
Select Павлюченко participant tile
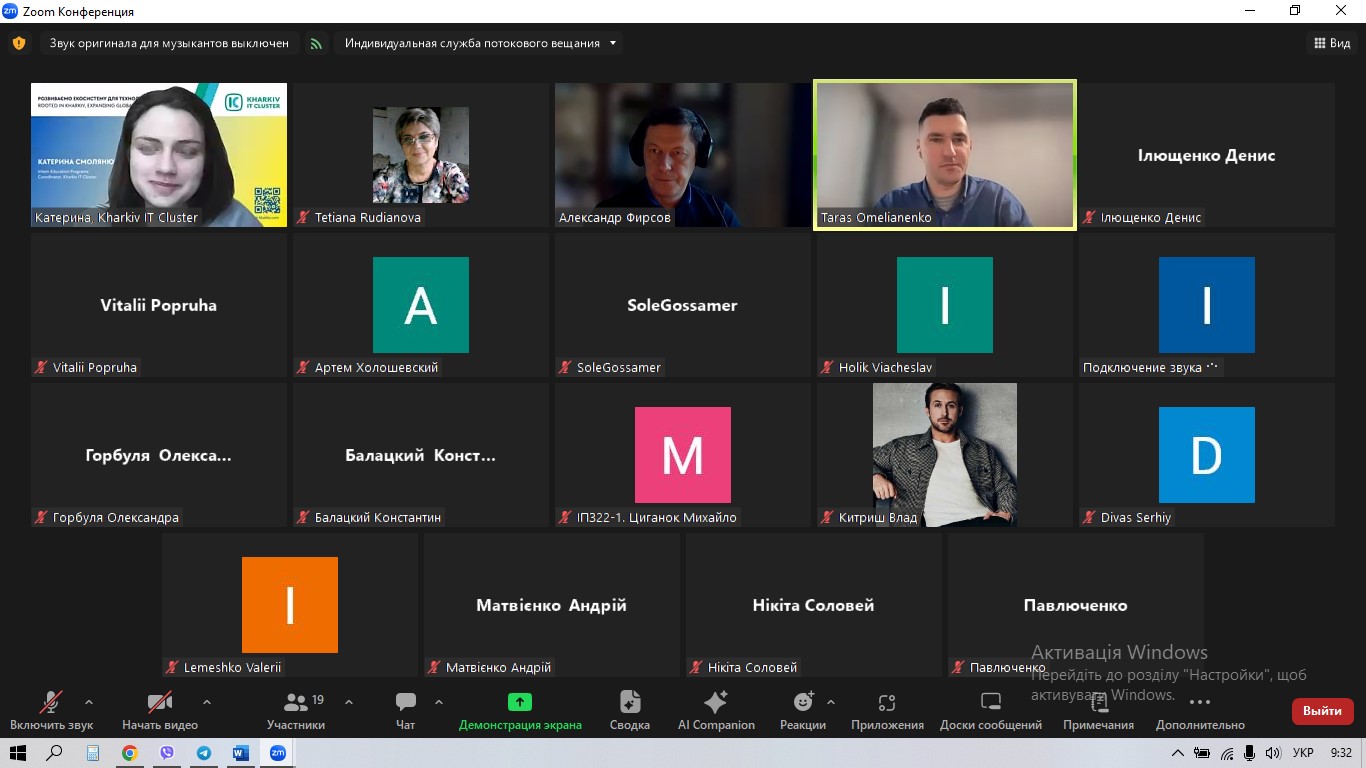click(1076, 605)
